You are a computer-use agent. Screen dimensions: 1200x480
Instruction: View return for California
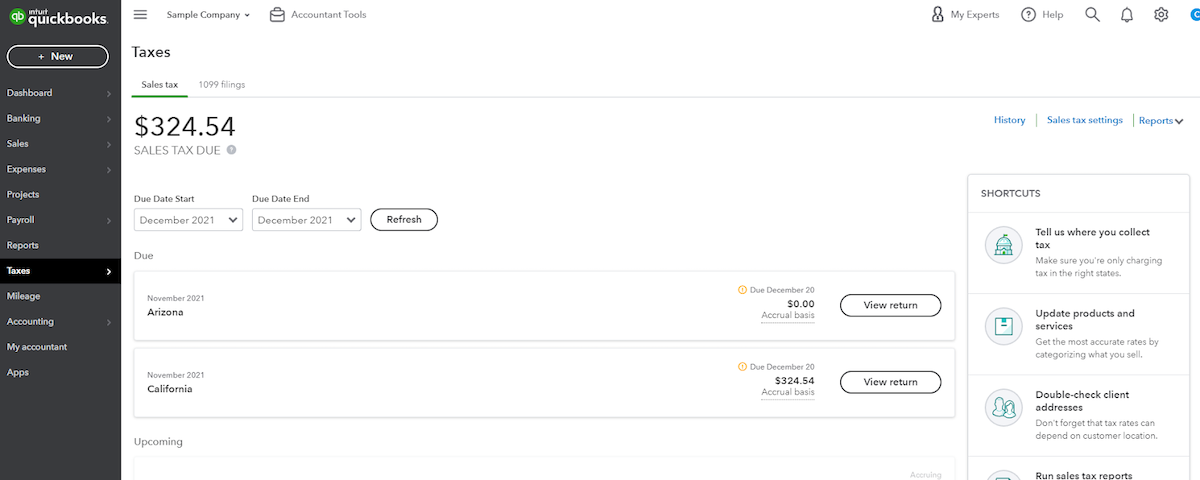coord(890,382)
